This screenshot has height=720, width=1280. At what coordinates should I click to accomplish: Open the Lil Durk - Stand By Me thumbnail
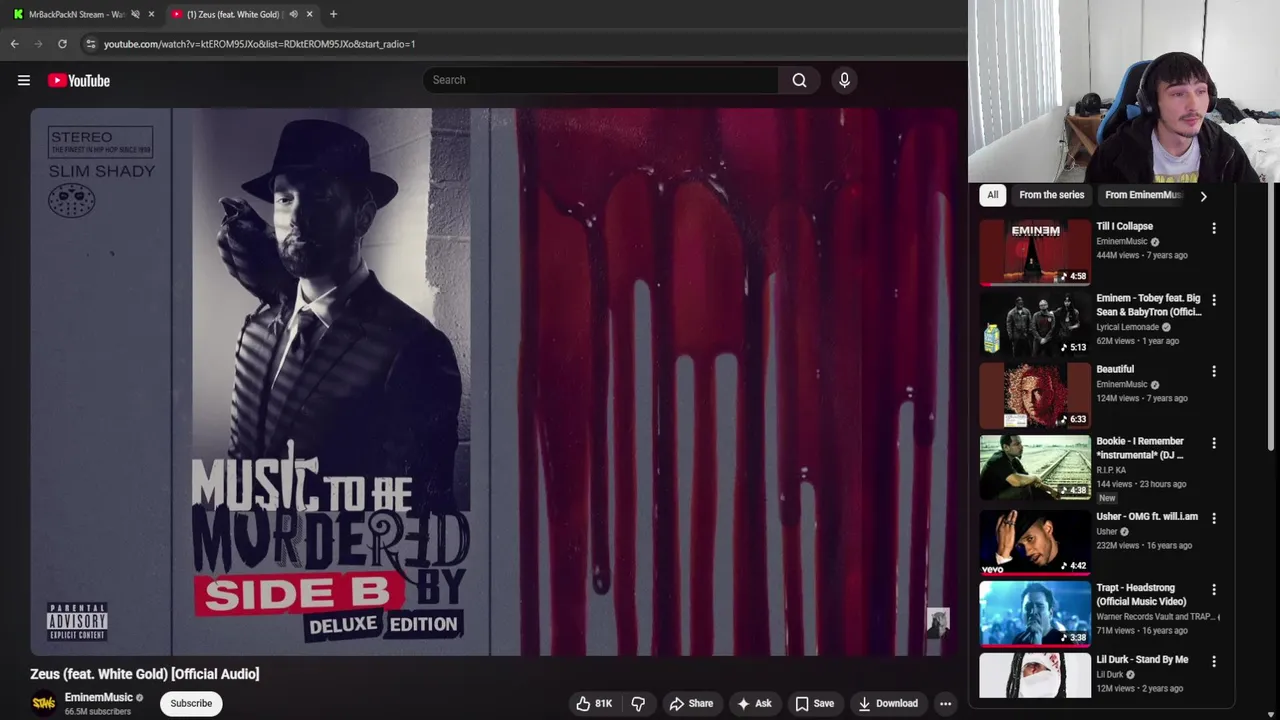point(1035,676)
